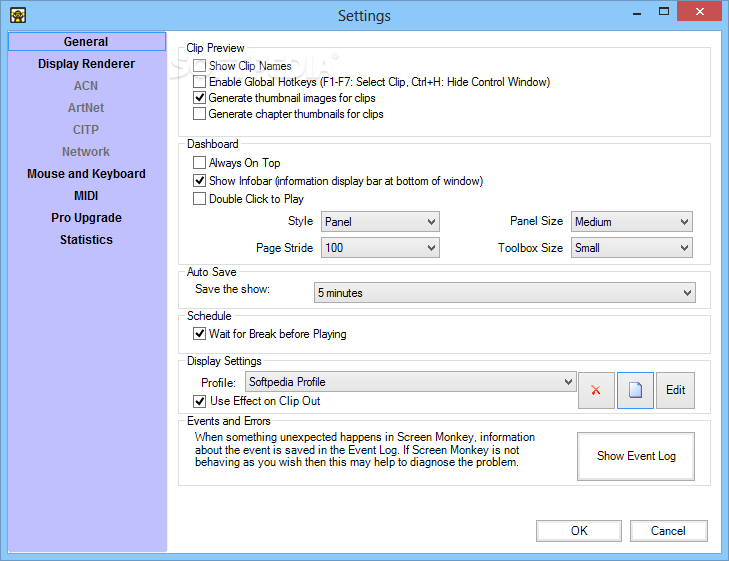Open the Save the show interval dropdown
Screen dimensions: 729x561
point(505,293)
